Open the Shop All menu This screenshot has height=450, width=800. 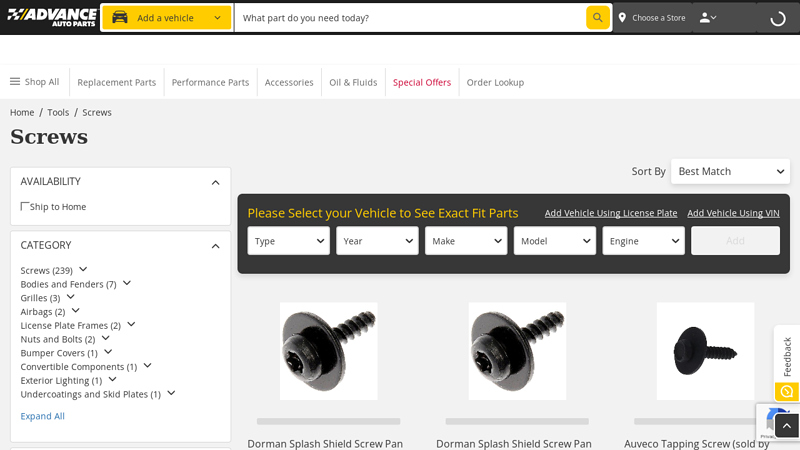tap(35, 82)
